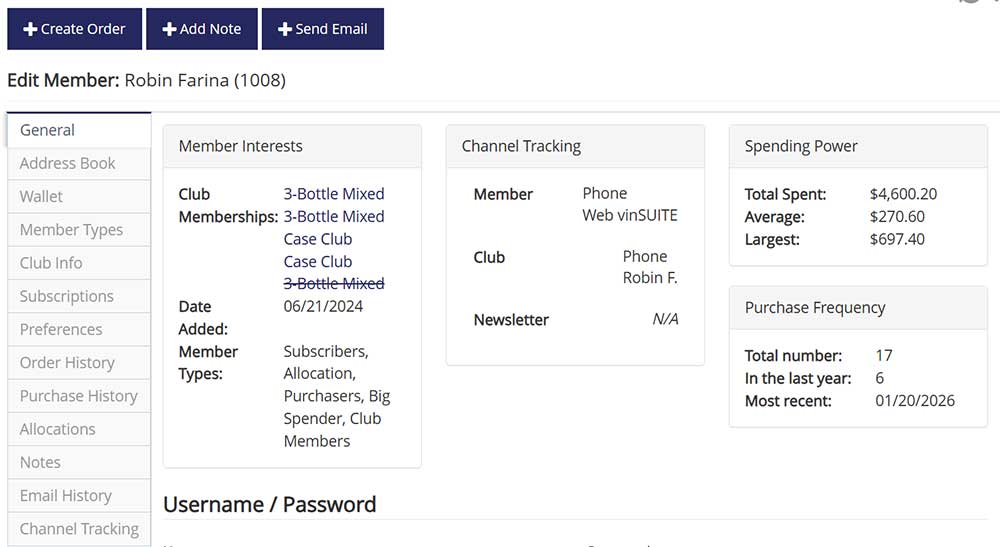Open the Address Book tab
Image resolution: width=1000 pixels, height=547 pixels.
pyautogui.click(x=79, y=163)
